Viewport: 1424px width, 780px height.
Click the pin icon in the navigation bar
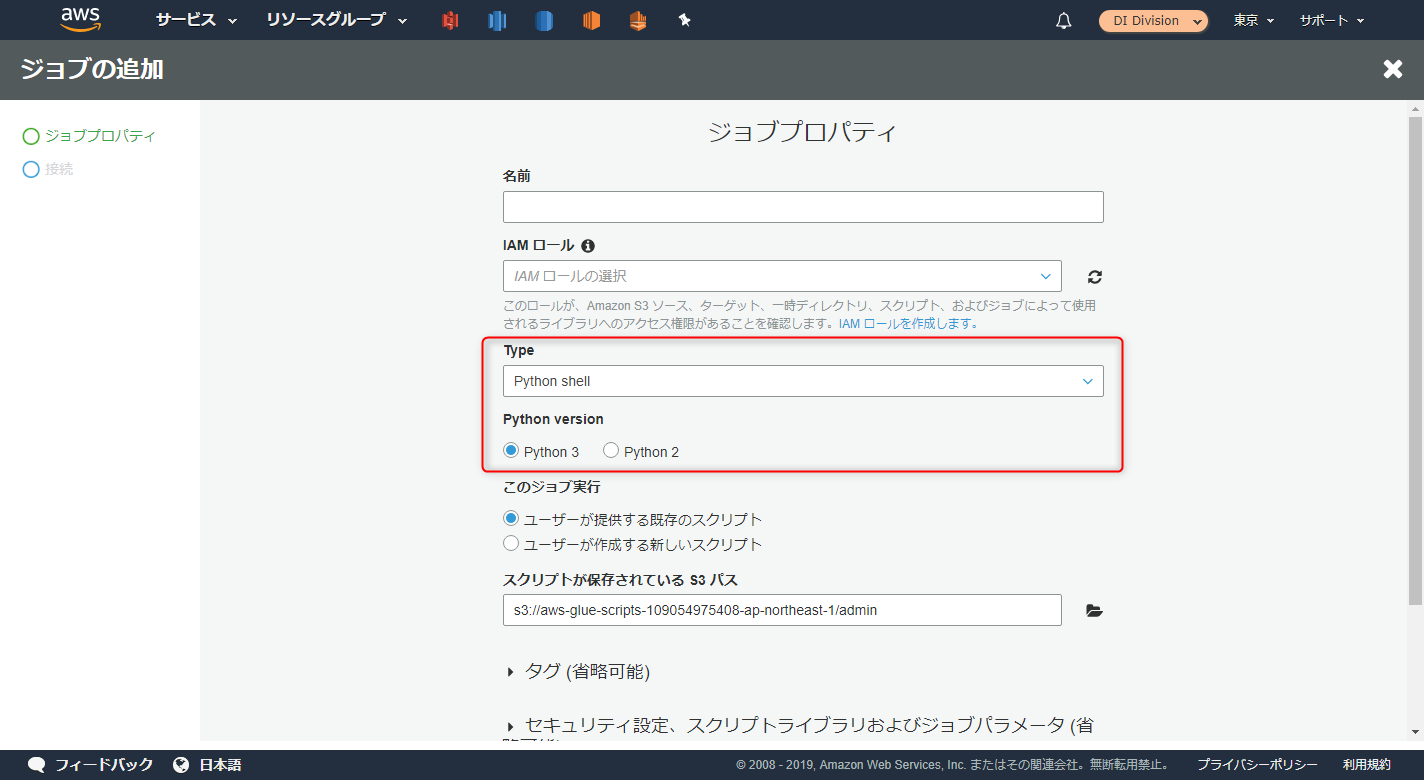[x=685, y=20]
